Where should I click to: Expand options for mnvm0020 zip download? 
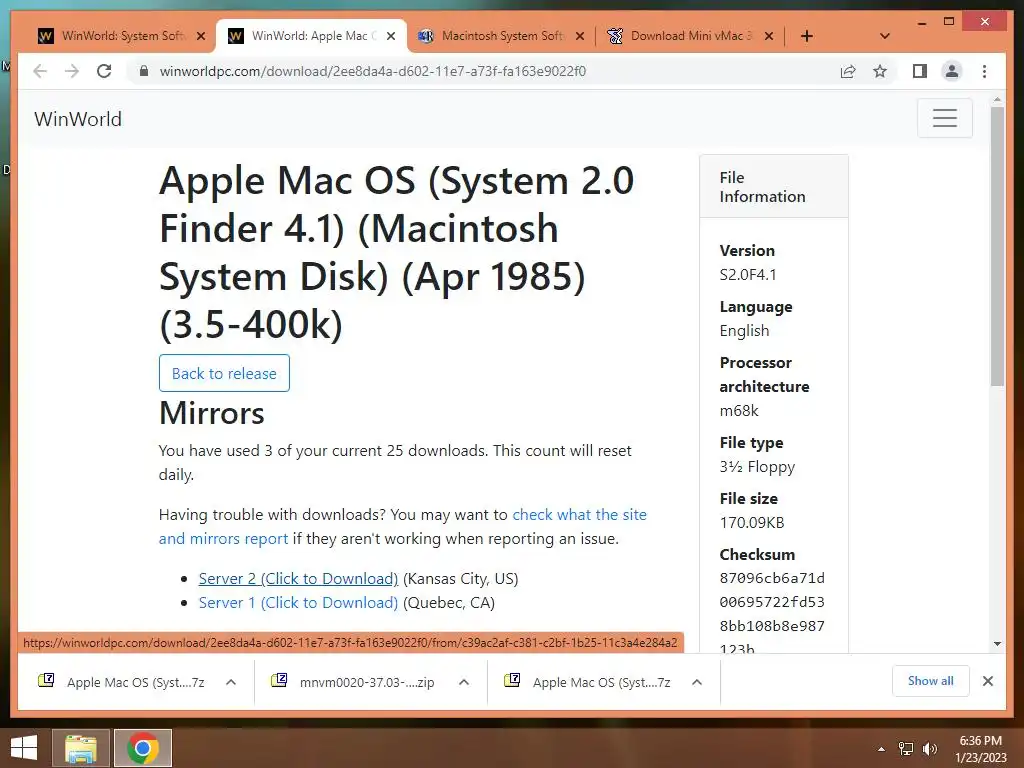[x=464, y=682]
